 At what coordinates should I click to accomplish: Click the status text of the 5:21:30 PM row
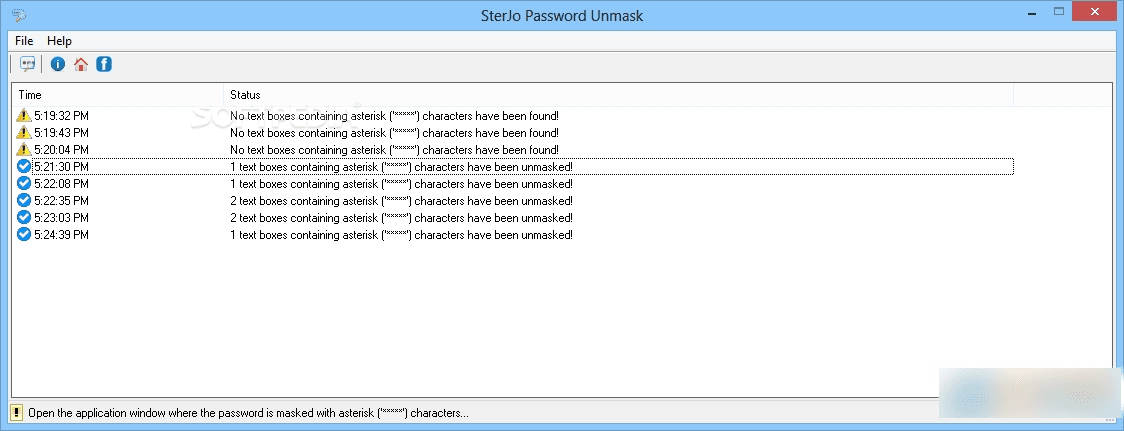pyautogui.click(x=401, y=167)
